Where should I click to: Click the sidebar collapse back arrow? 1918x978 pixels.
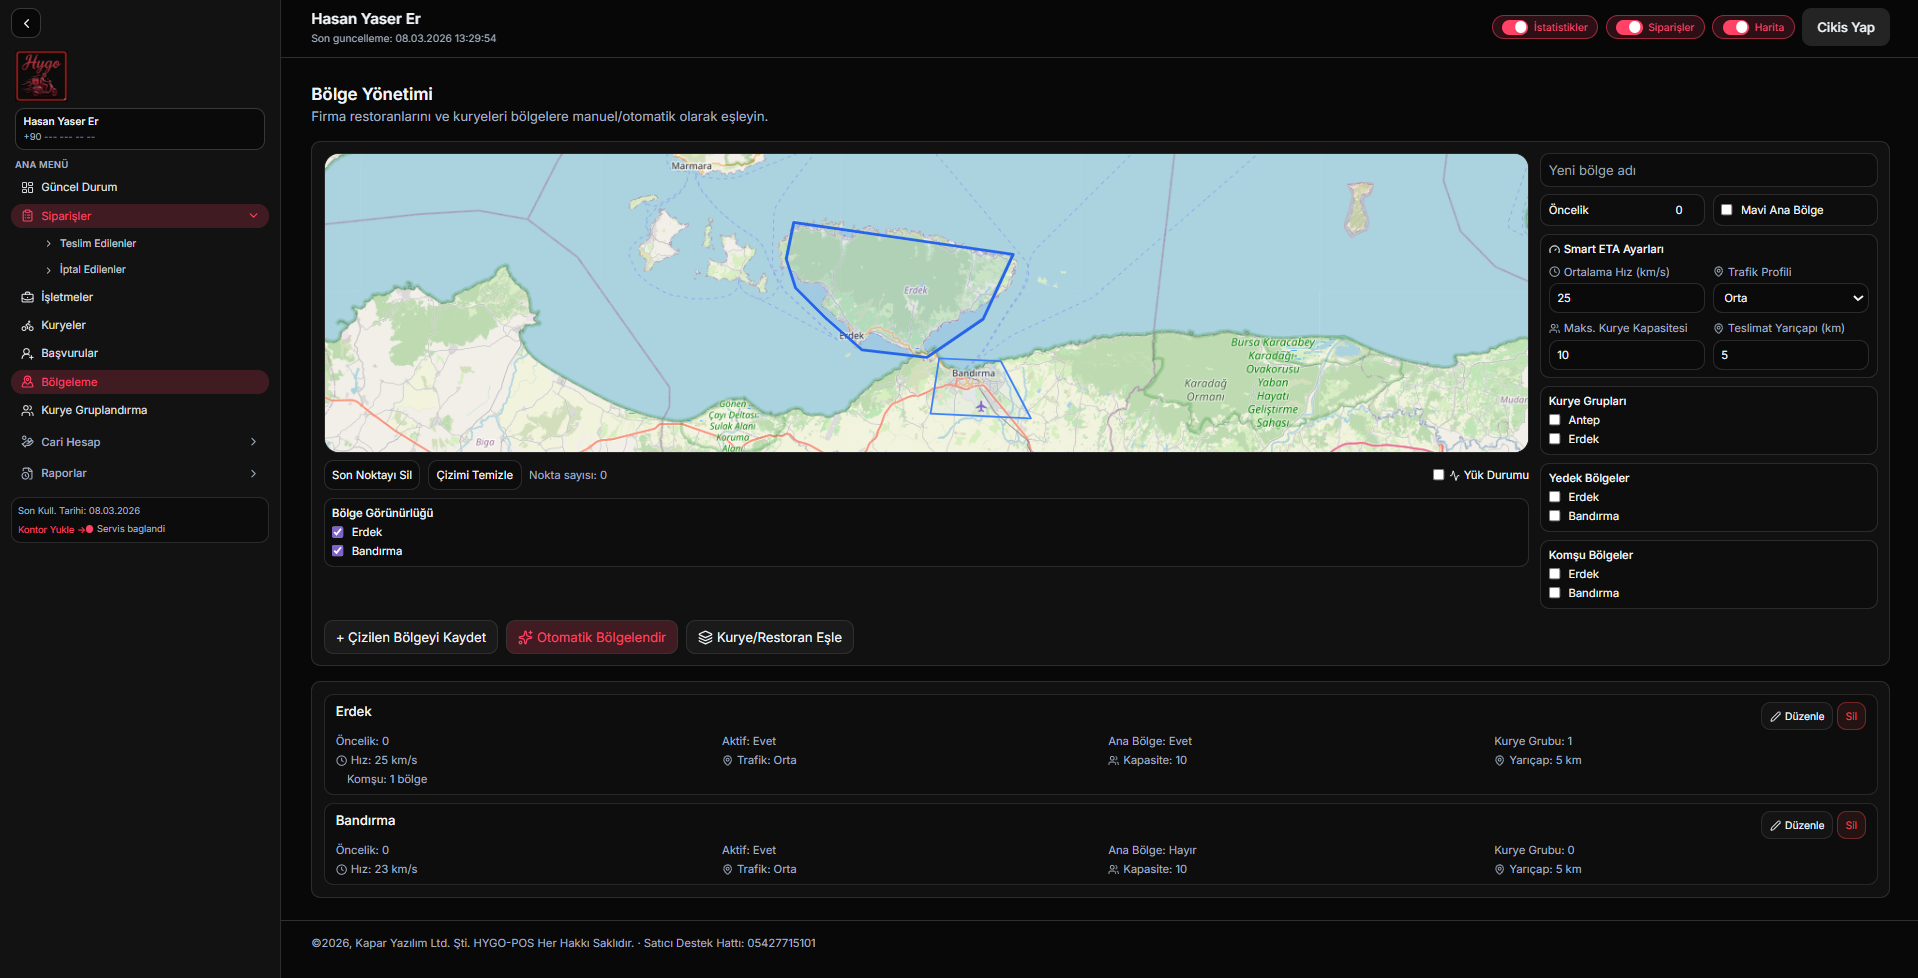[26, 23]
